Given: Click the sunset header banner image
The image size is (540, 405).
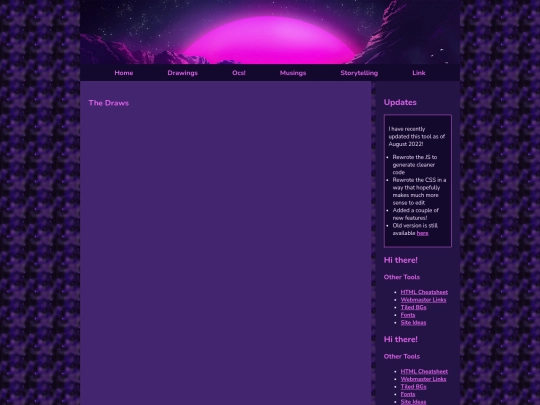Looking at the screenshot, I should [270, 32].
